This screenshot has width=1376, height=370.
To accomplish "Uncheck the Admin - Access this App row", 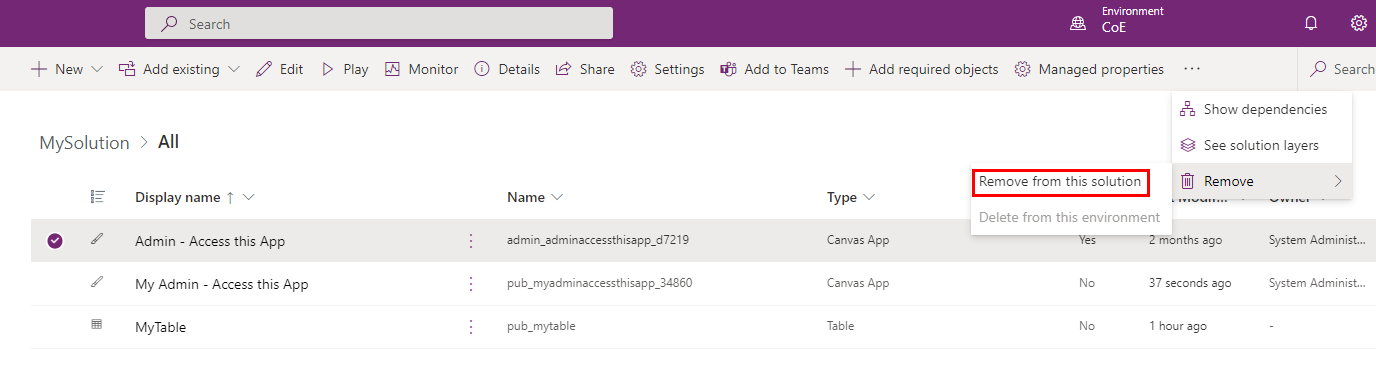I will pyautogui.click(x=55, y=241).
